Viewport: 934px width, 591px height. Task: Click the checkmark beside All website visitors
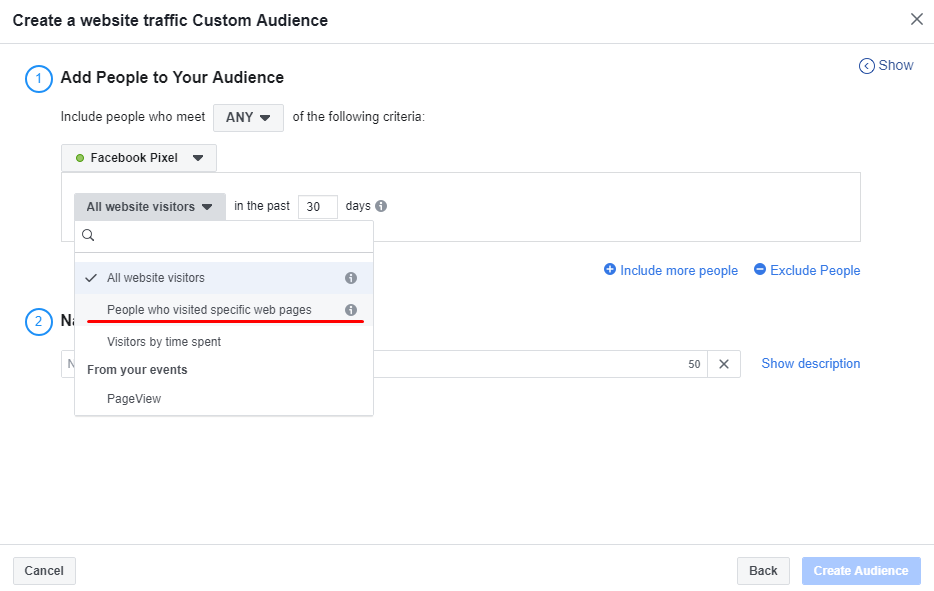pos(91,278)
